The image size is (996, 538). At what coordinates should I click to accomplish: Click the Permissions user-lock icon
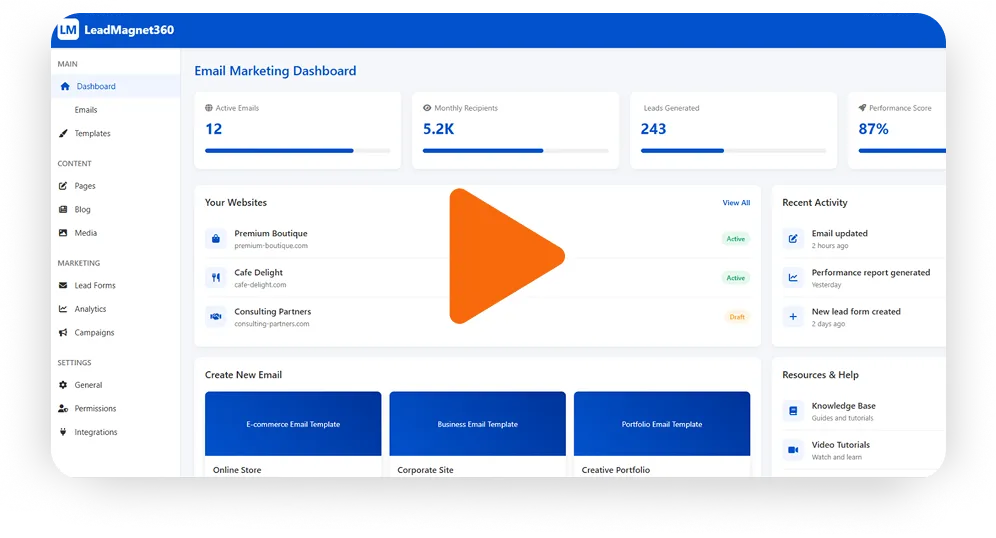(x=63, y=408)
